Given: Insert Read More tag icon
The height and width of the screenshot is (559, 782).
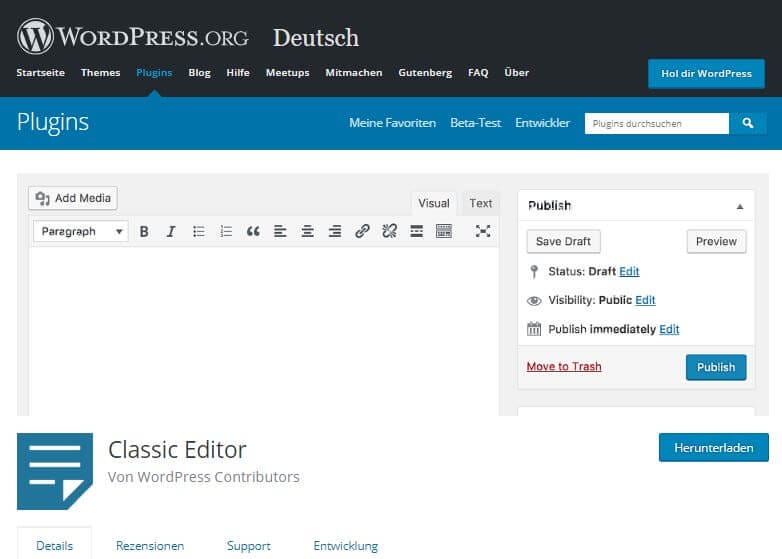Looking at the screenshot, I should pos(416,231).
